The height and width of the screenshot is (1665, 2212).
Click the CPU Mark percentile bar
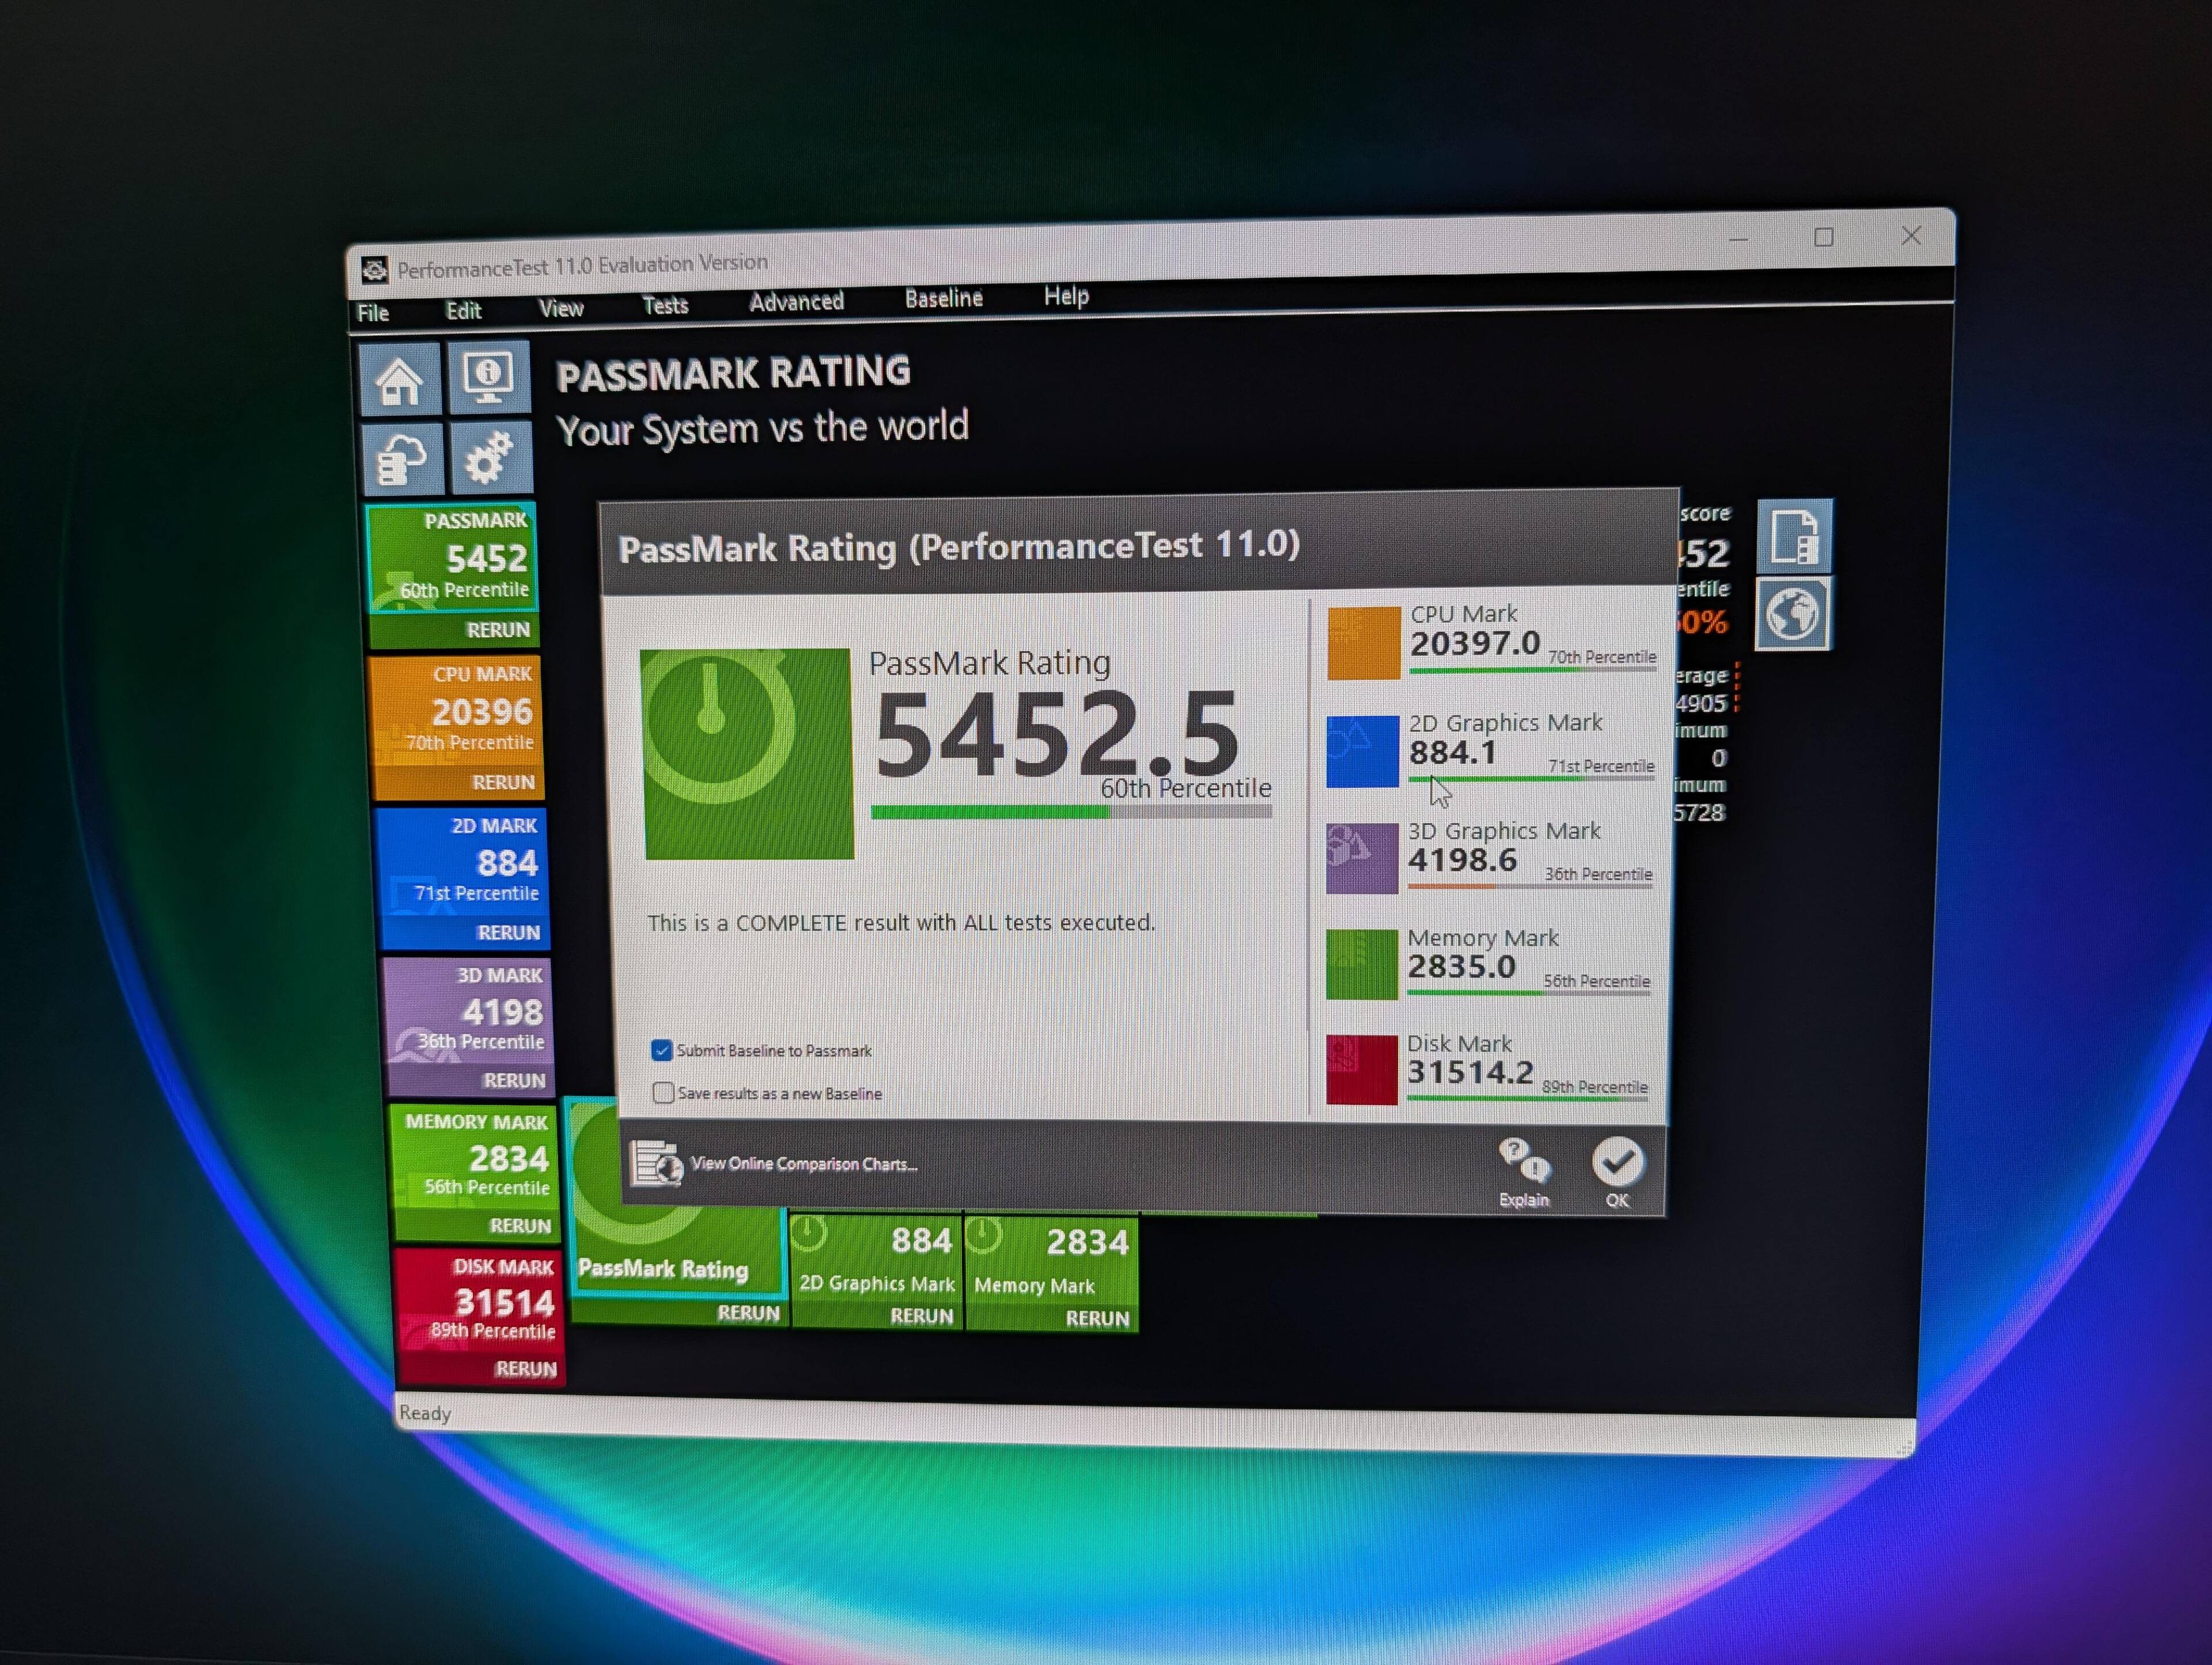click(x=1532, y=670)
